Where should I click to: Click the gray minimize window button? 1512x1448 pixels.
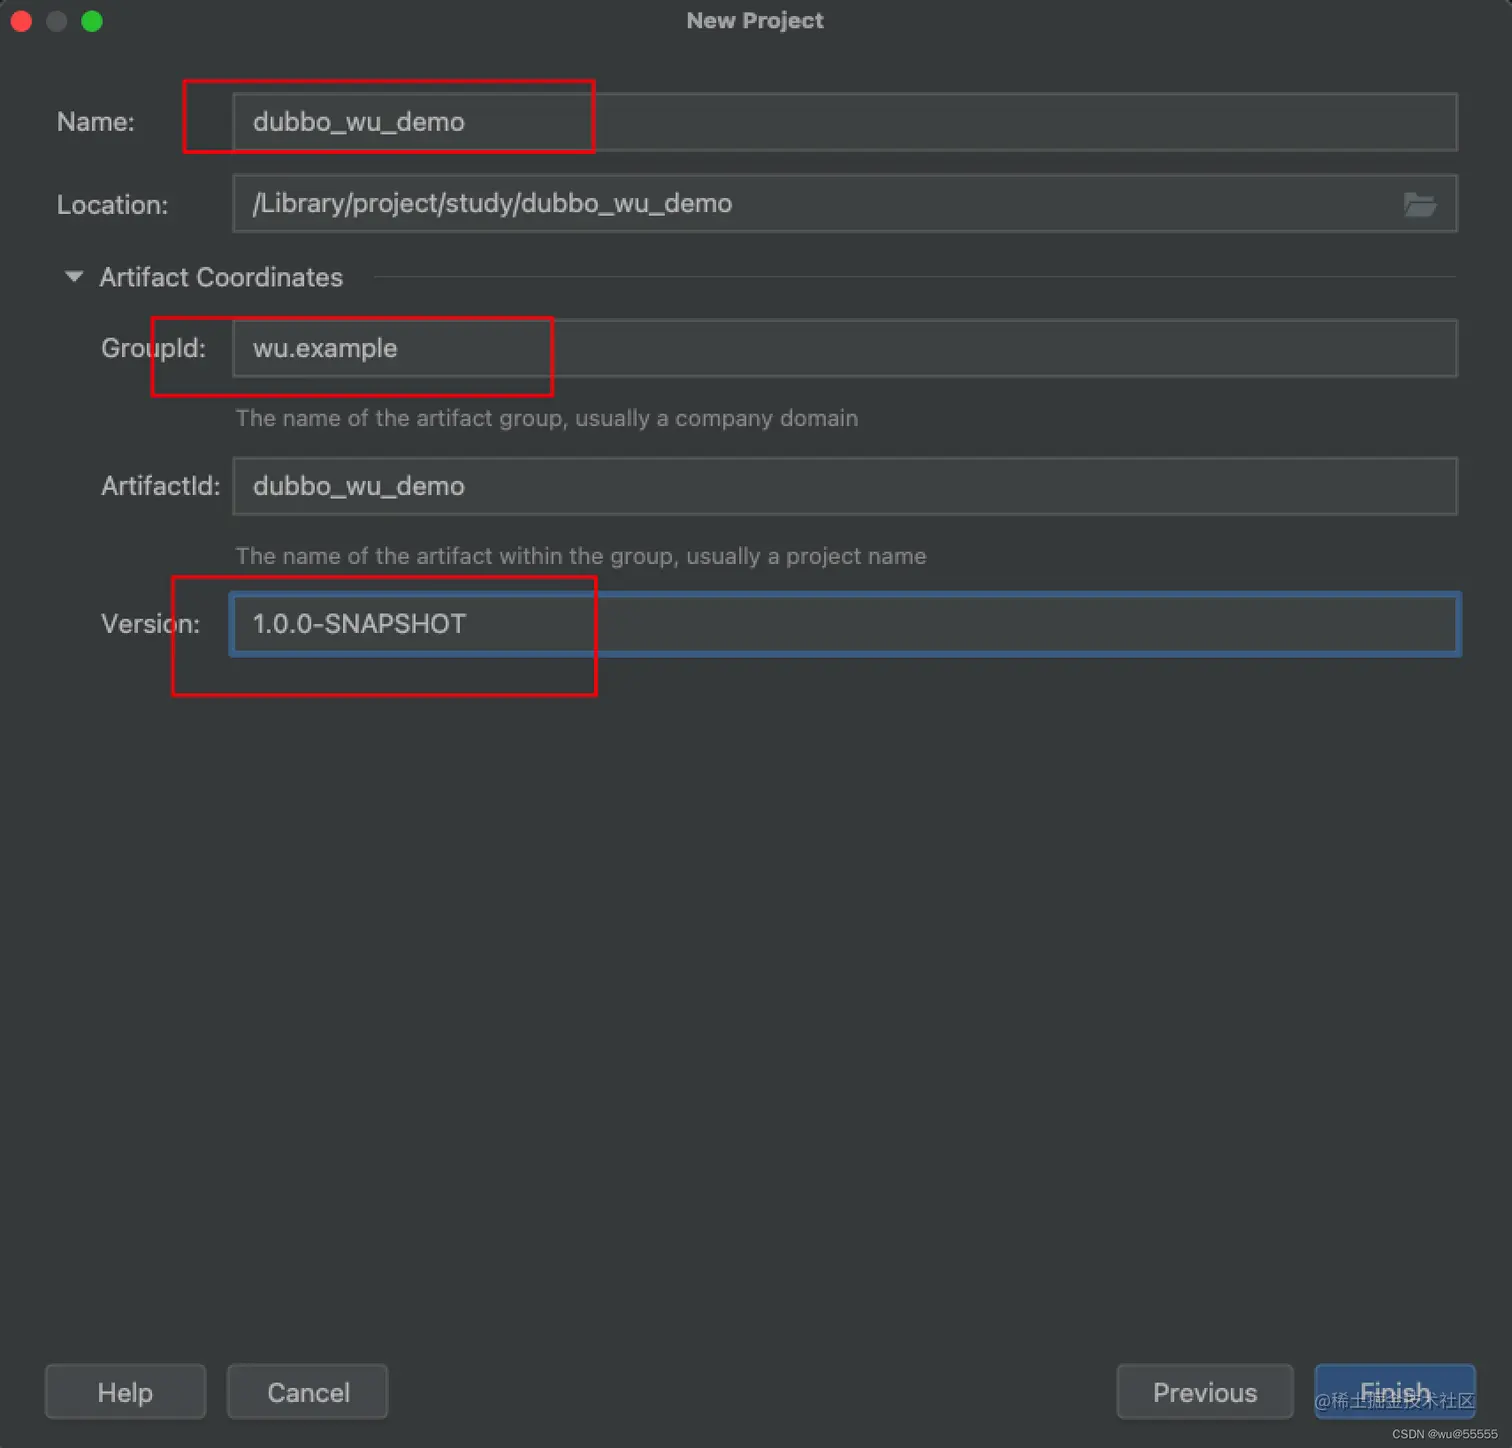[x=57, y=21]
